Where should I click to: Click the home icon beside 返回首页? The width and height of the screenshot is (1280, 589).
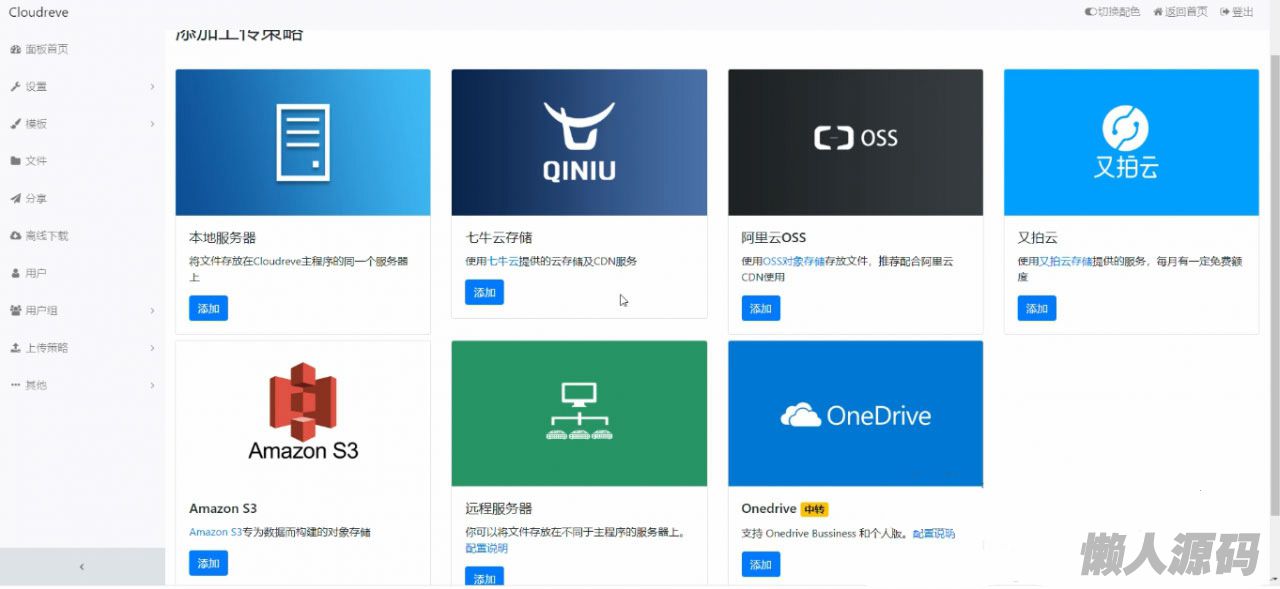pos(1158,12)
